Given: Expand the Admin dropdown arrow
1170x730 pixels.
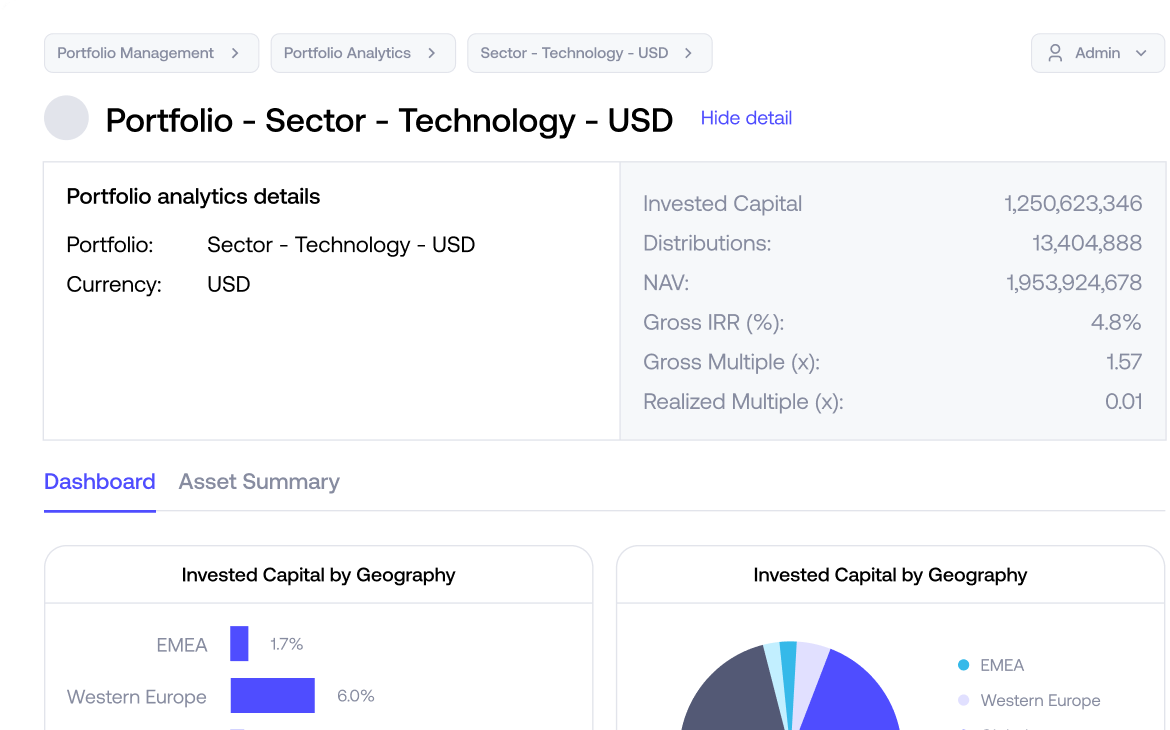Looking at the screenshot, I should (1141, 53).
